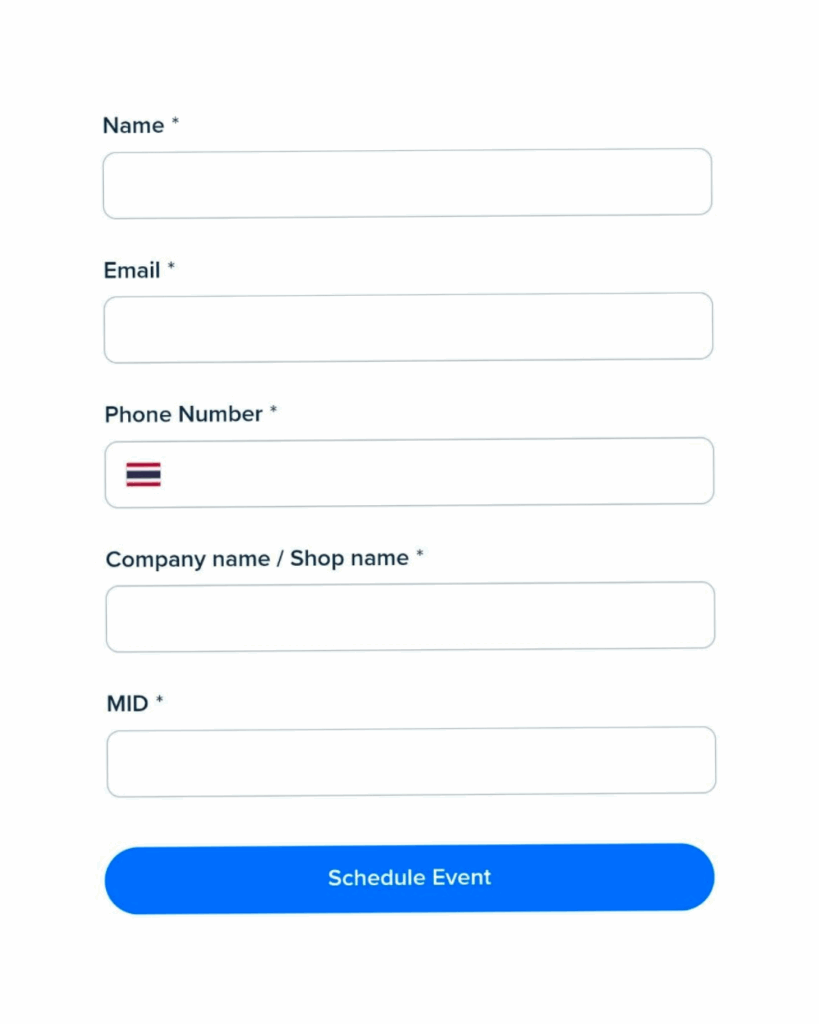Click the asterisk next to Phone Number
This screenshot has width=819, height=1024.
point(273,411)
